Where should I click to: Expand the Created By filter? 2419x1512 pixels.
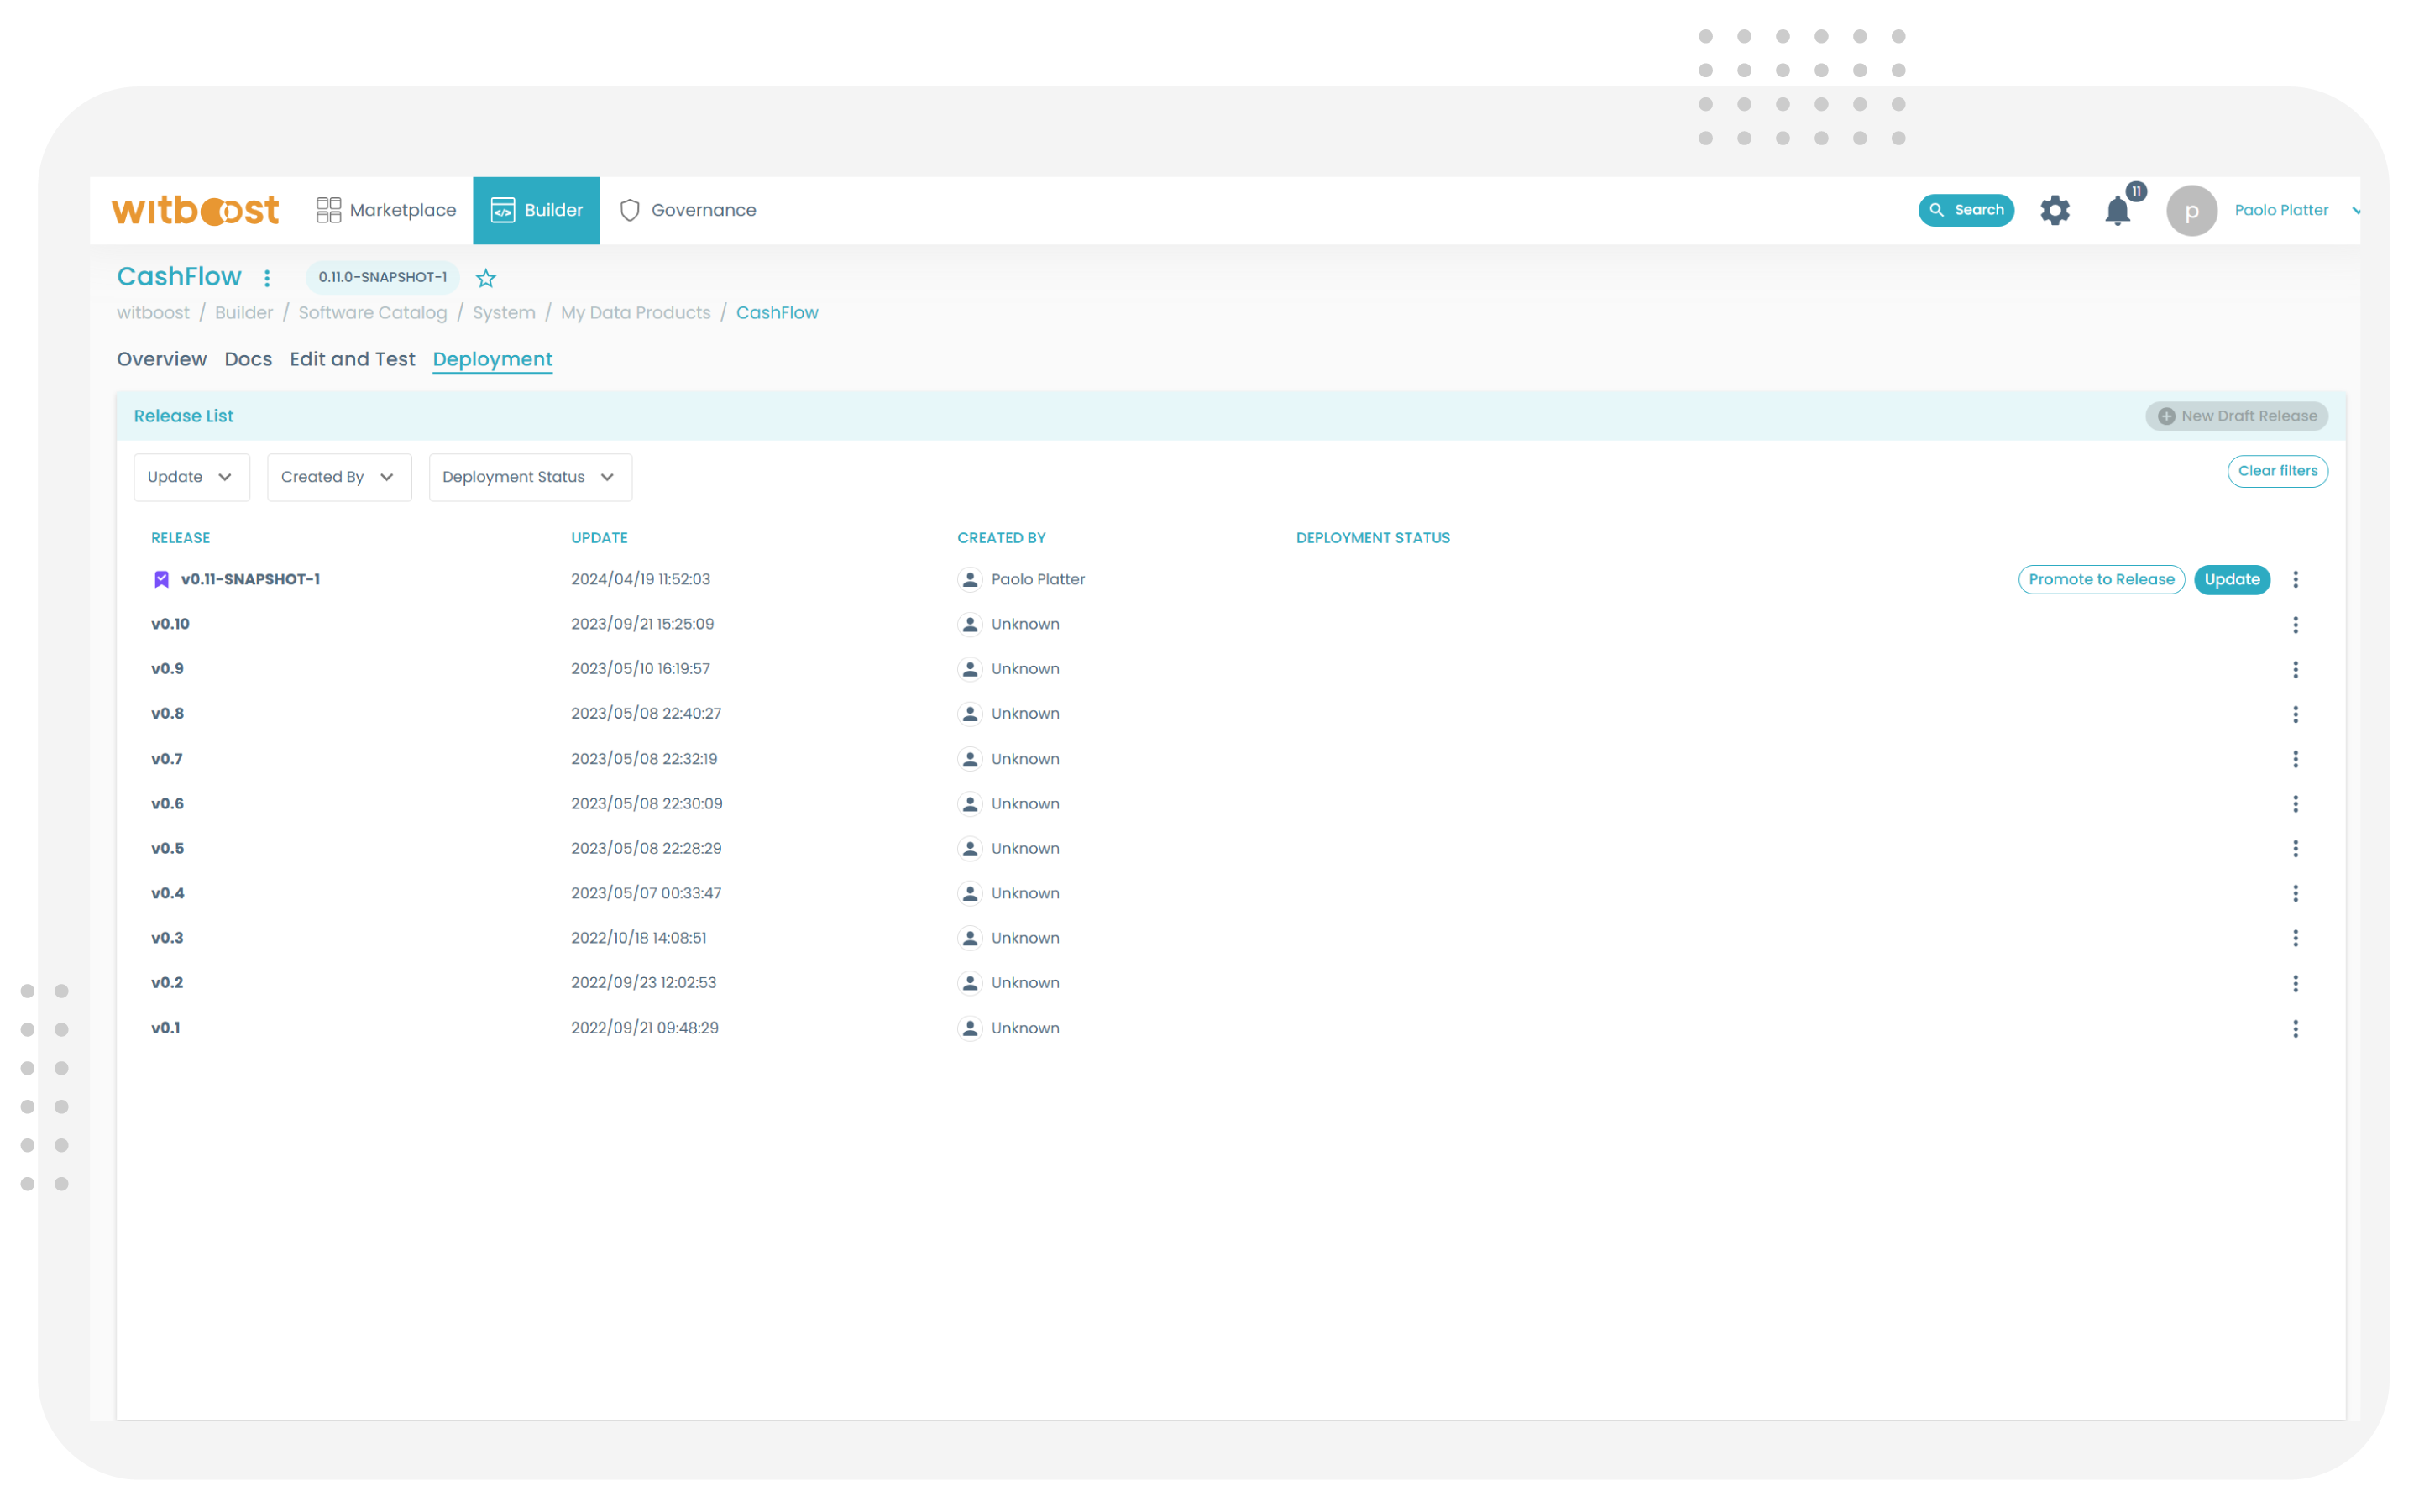338,477
